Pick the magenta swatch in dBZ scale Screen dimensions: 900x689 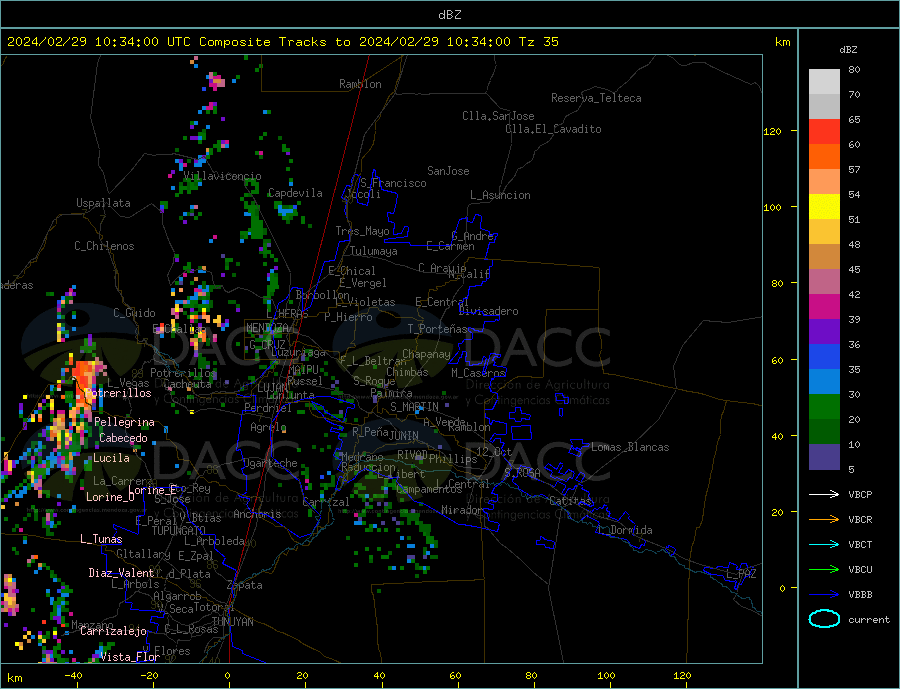point(824,307)
